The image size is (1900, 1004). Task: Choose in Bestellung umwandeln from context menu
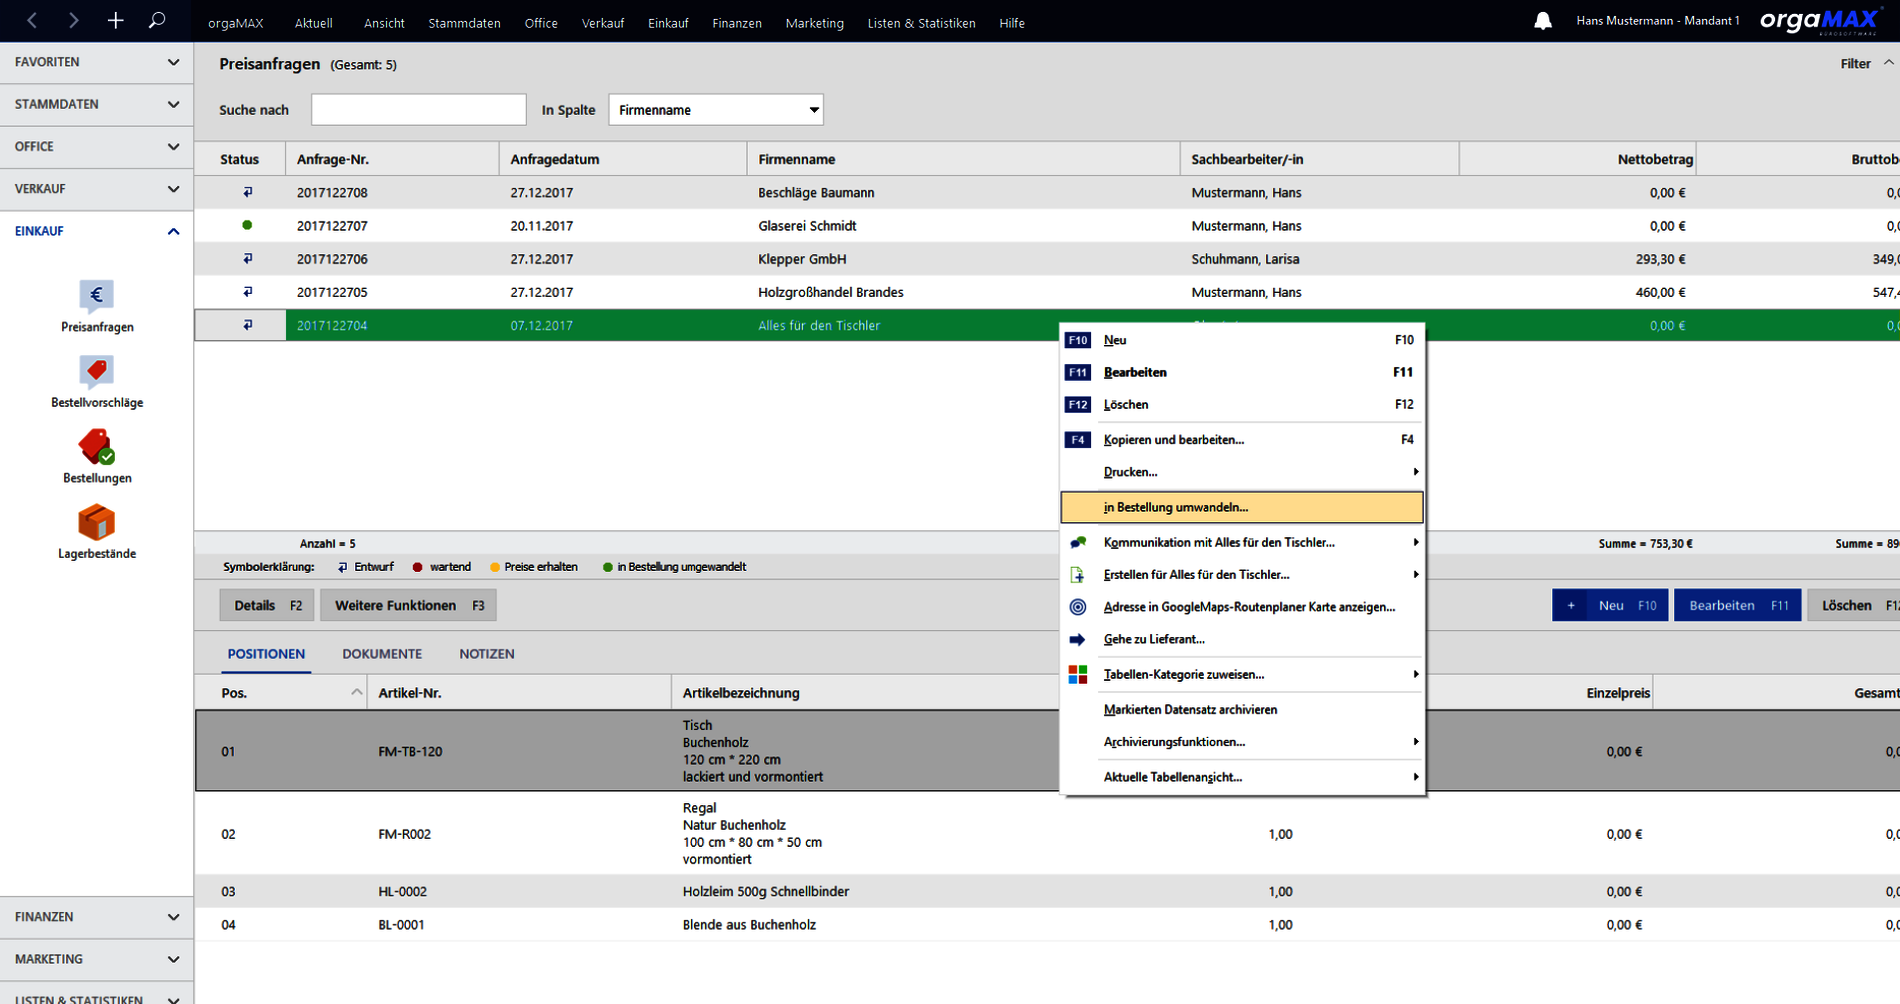click(1242, 507)
